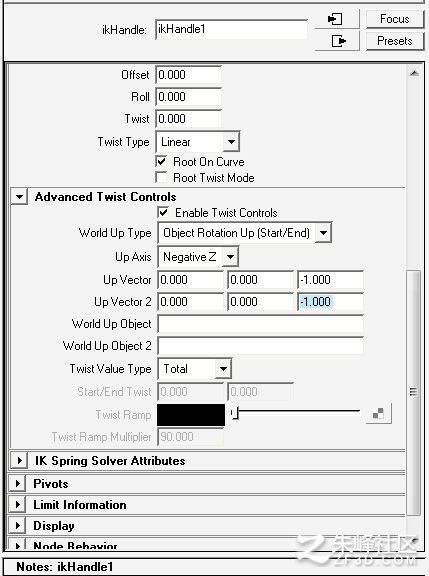
Task: Uncheck Enable Twist Controls
Action: 163,212
